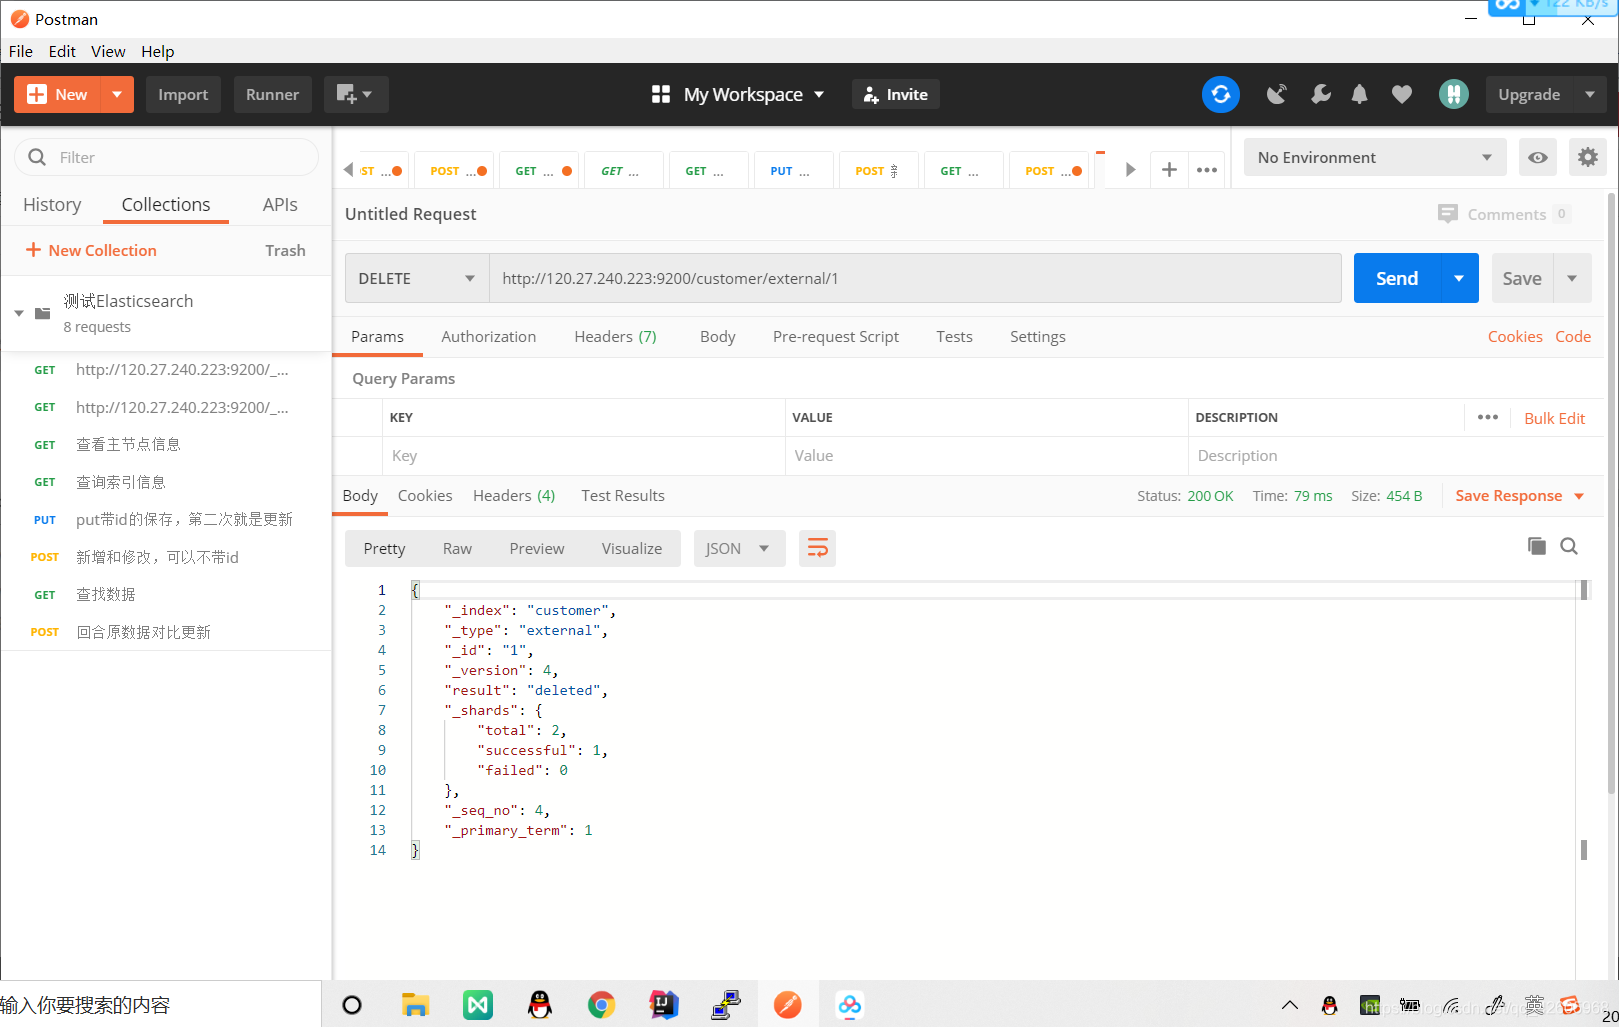Image resolution: width=1619 pixels, height=1027 pixels.
Task: Open tab options three dots
Action: (1207, 170)
